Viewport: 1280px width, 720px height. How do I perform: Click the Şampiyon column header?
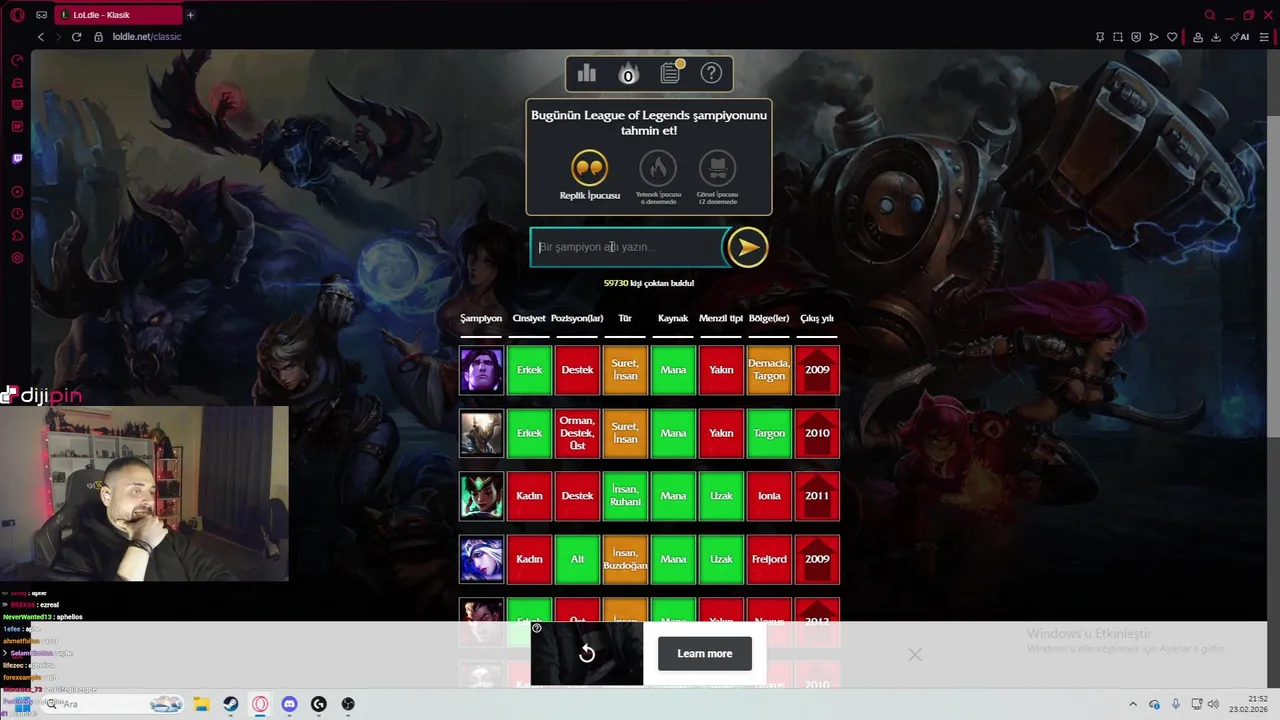click(481, 318)
